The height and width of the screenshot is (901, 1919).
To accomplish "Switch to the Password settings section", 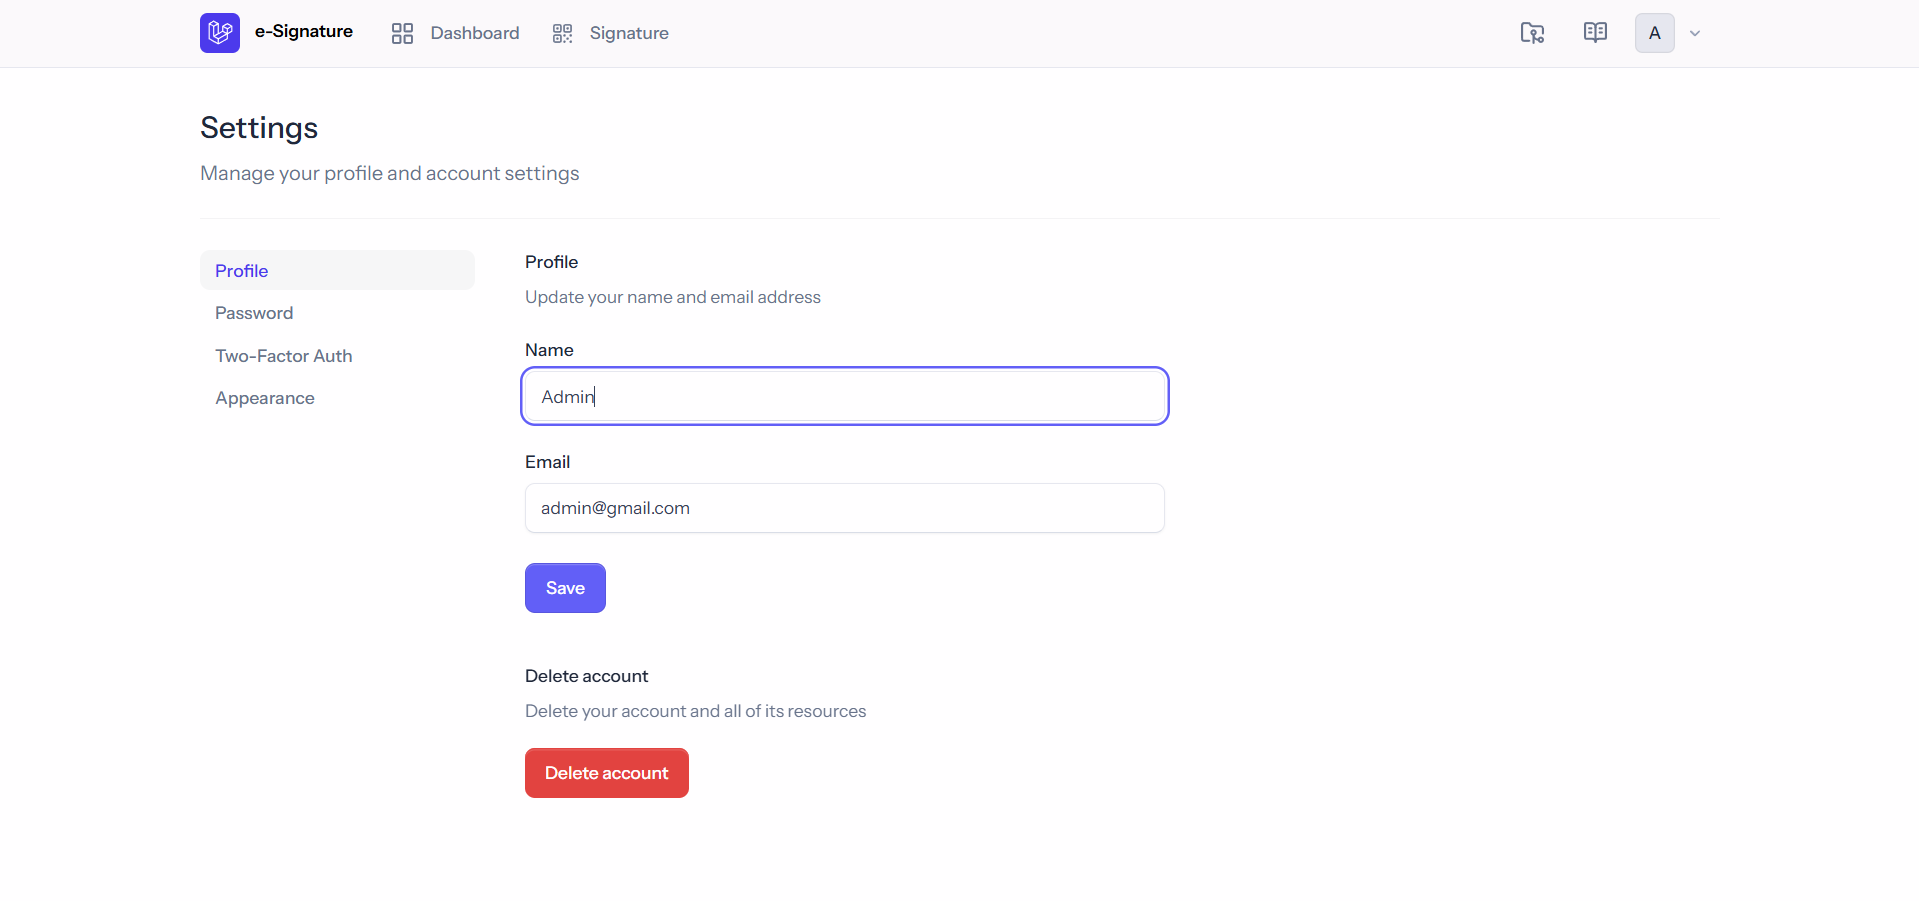I will [x=254, y=313].
